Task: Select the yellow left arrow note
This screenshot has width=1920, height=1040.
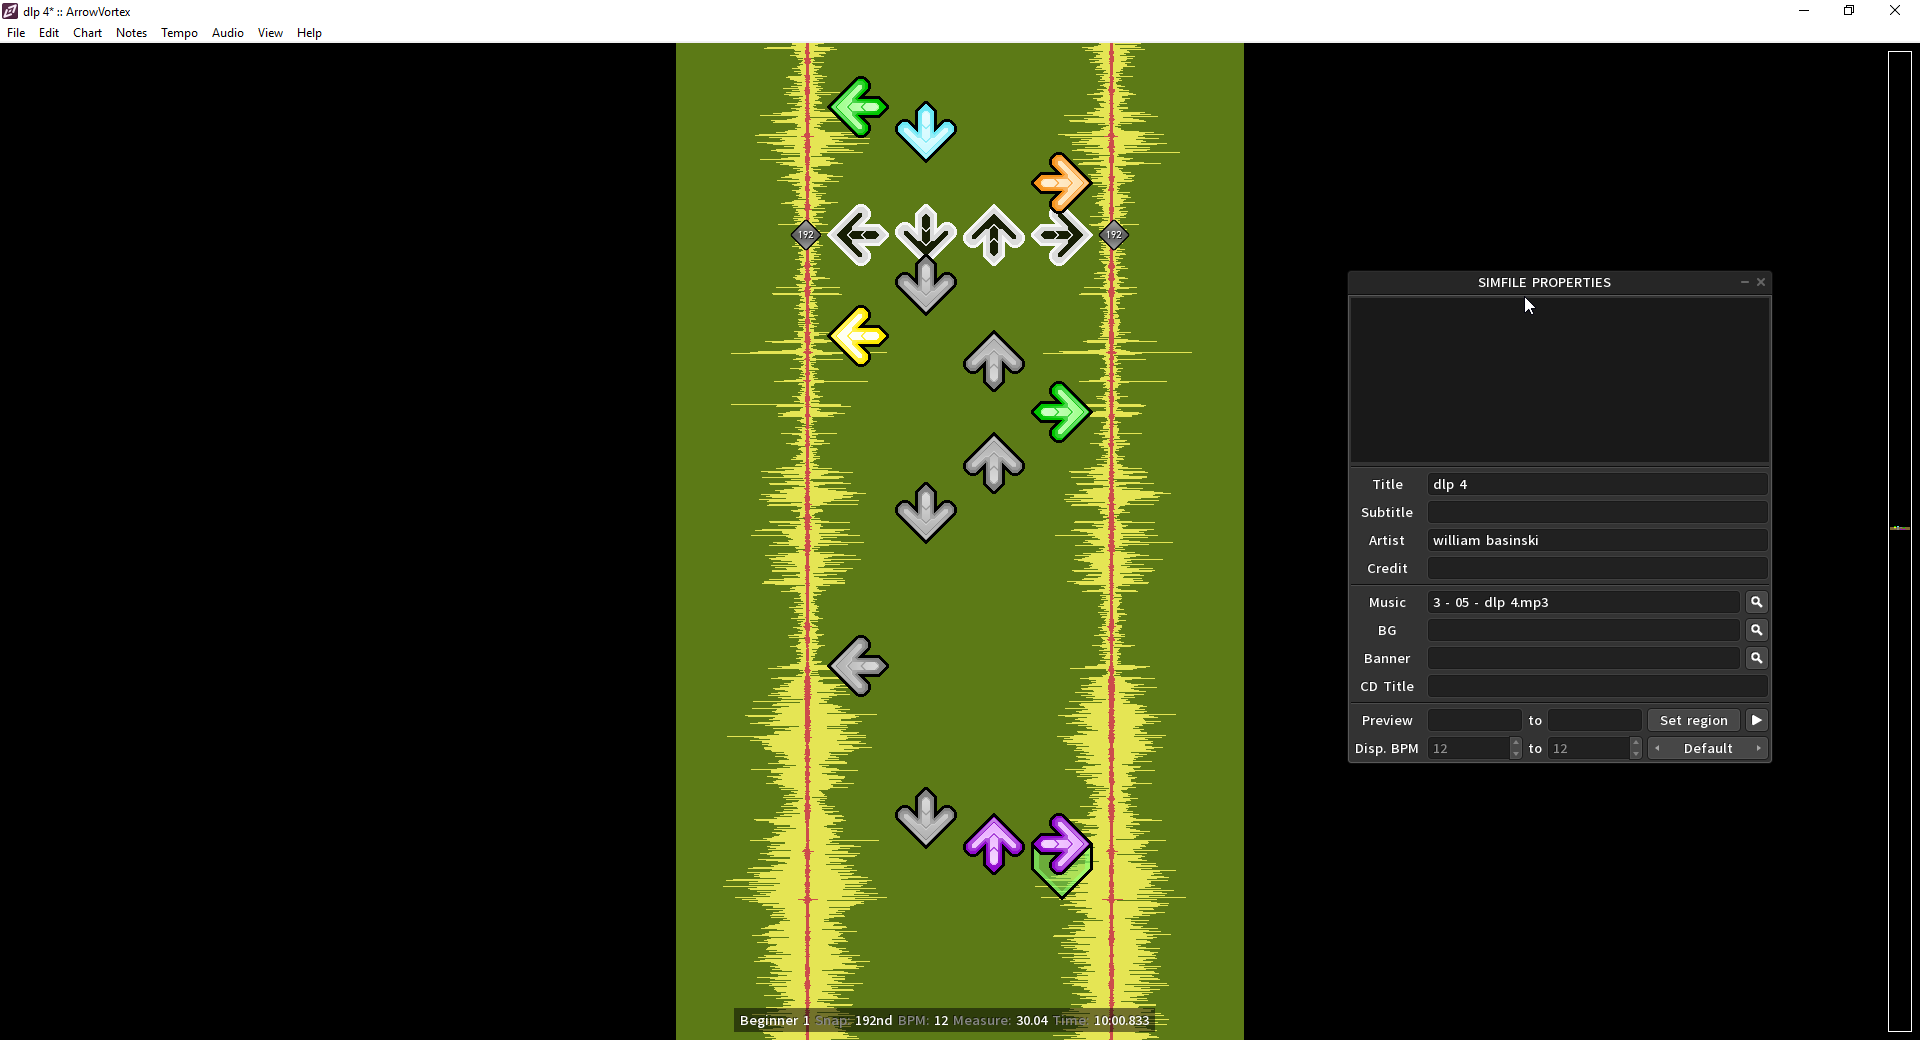Action: coord(858,336)
